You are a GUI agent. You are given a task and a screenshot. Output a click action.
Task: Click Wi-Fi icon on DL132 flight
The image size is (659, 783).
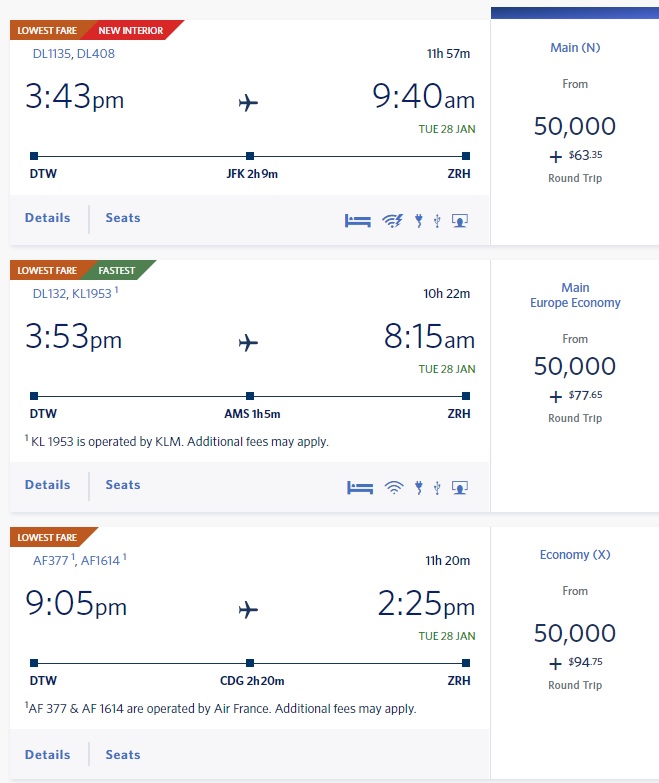(x=393, y=488)
